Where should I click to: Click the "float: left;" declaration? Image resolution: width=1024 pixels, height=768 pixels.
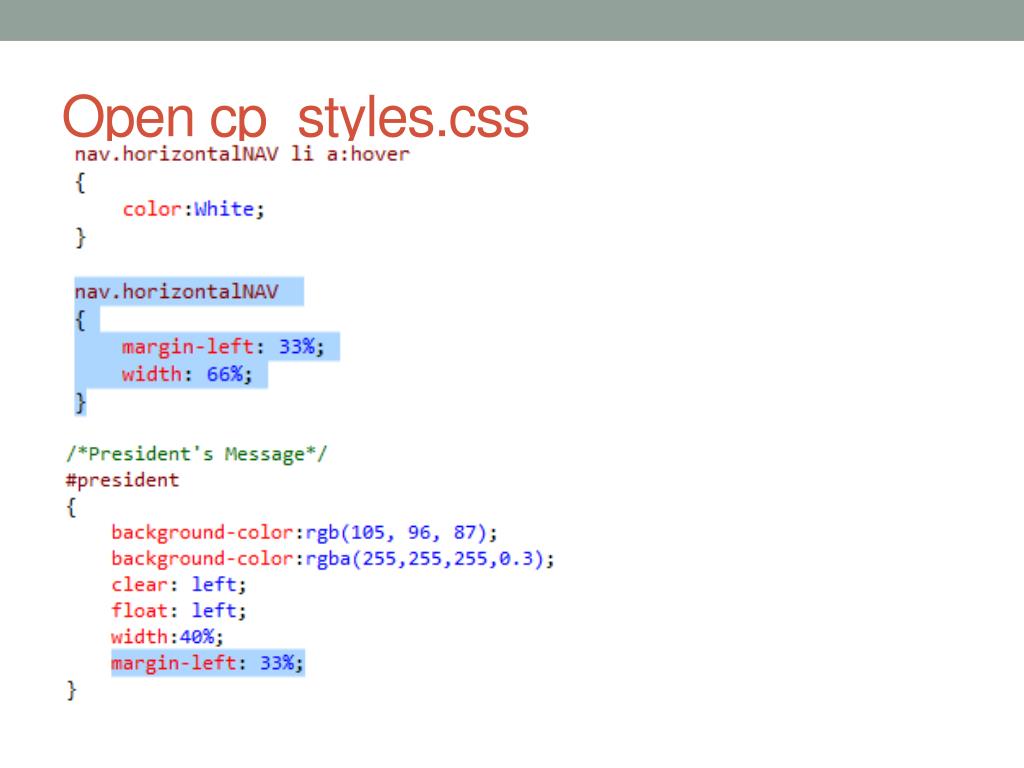(178, 611)
